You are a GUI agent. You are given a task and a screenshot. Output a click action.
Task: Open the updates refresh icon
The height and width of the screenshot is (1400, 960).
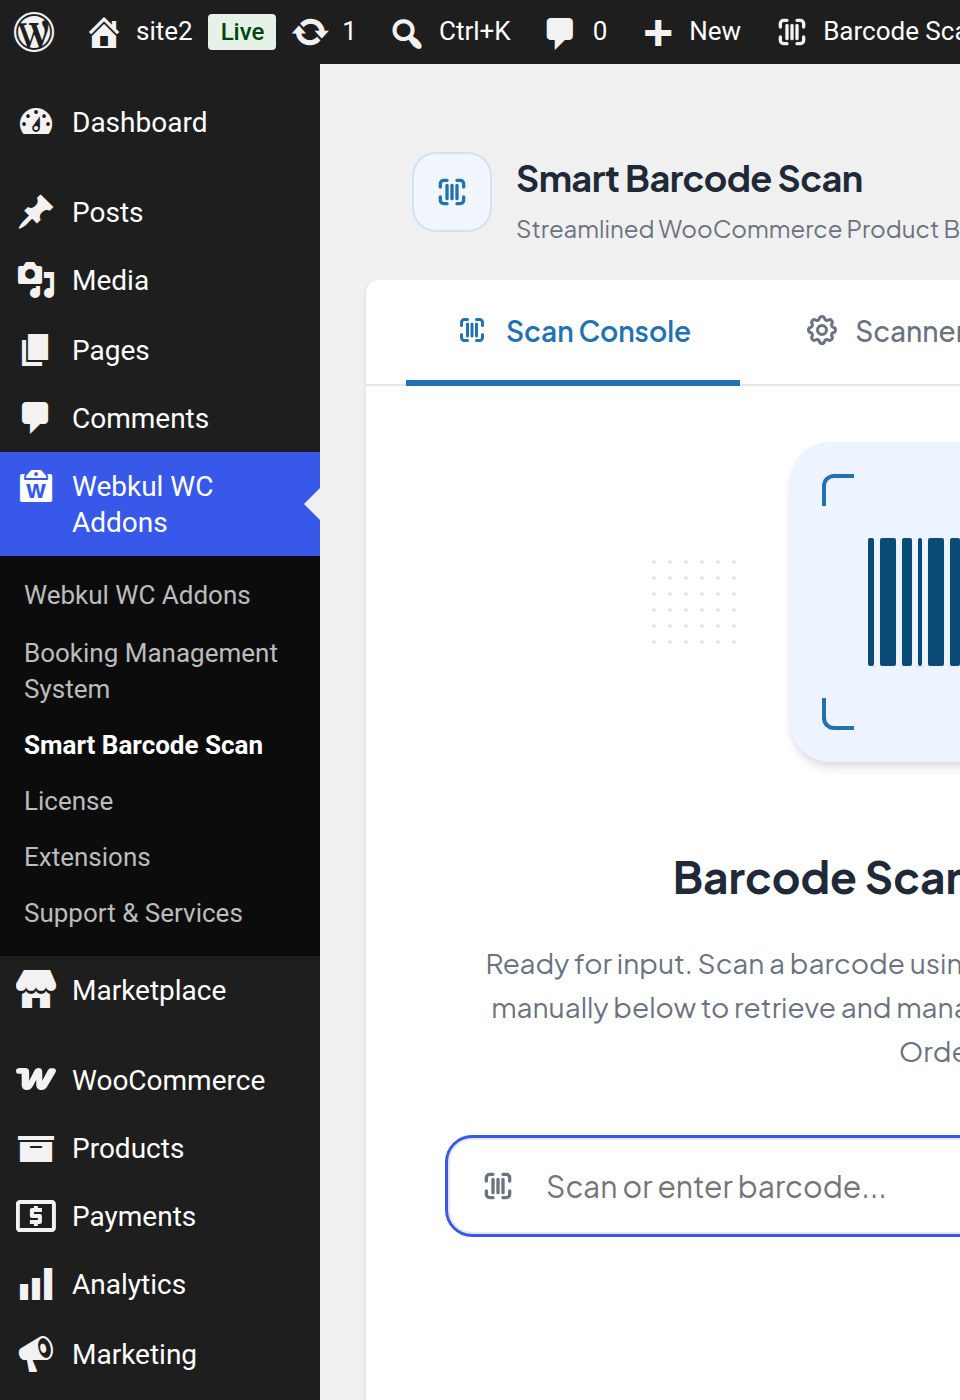[310, 32]
